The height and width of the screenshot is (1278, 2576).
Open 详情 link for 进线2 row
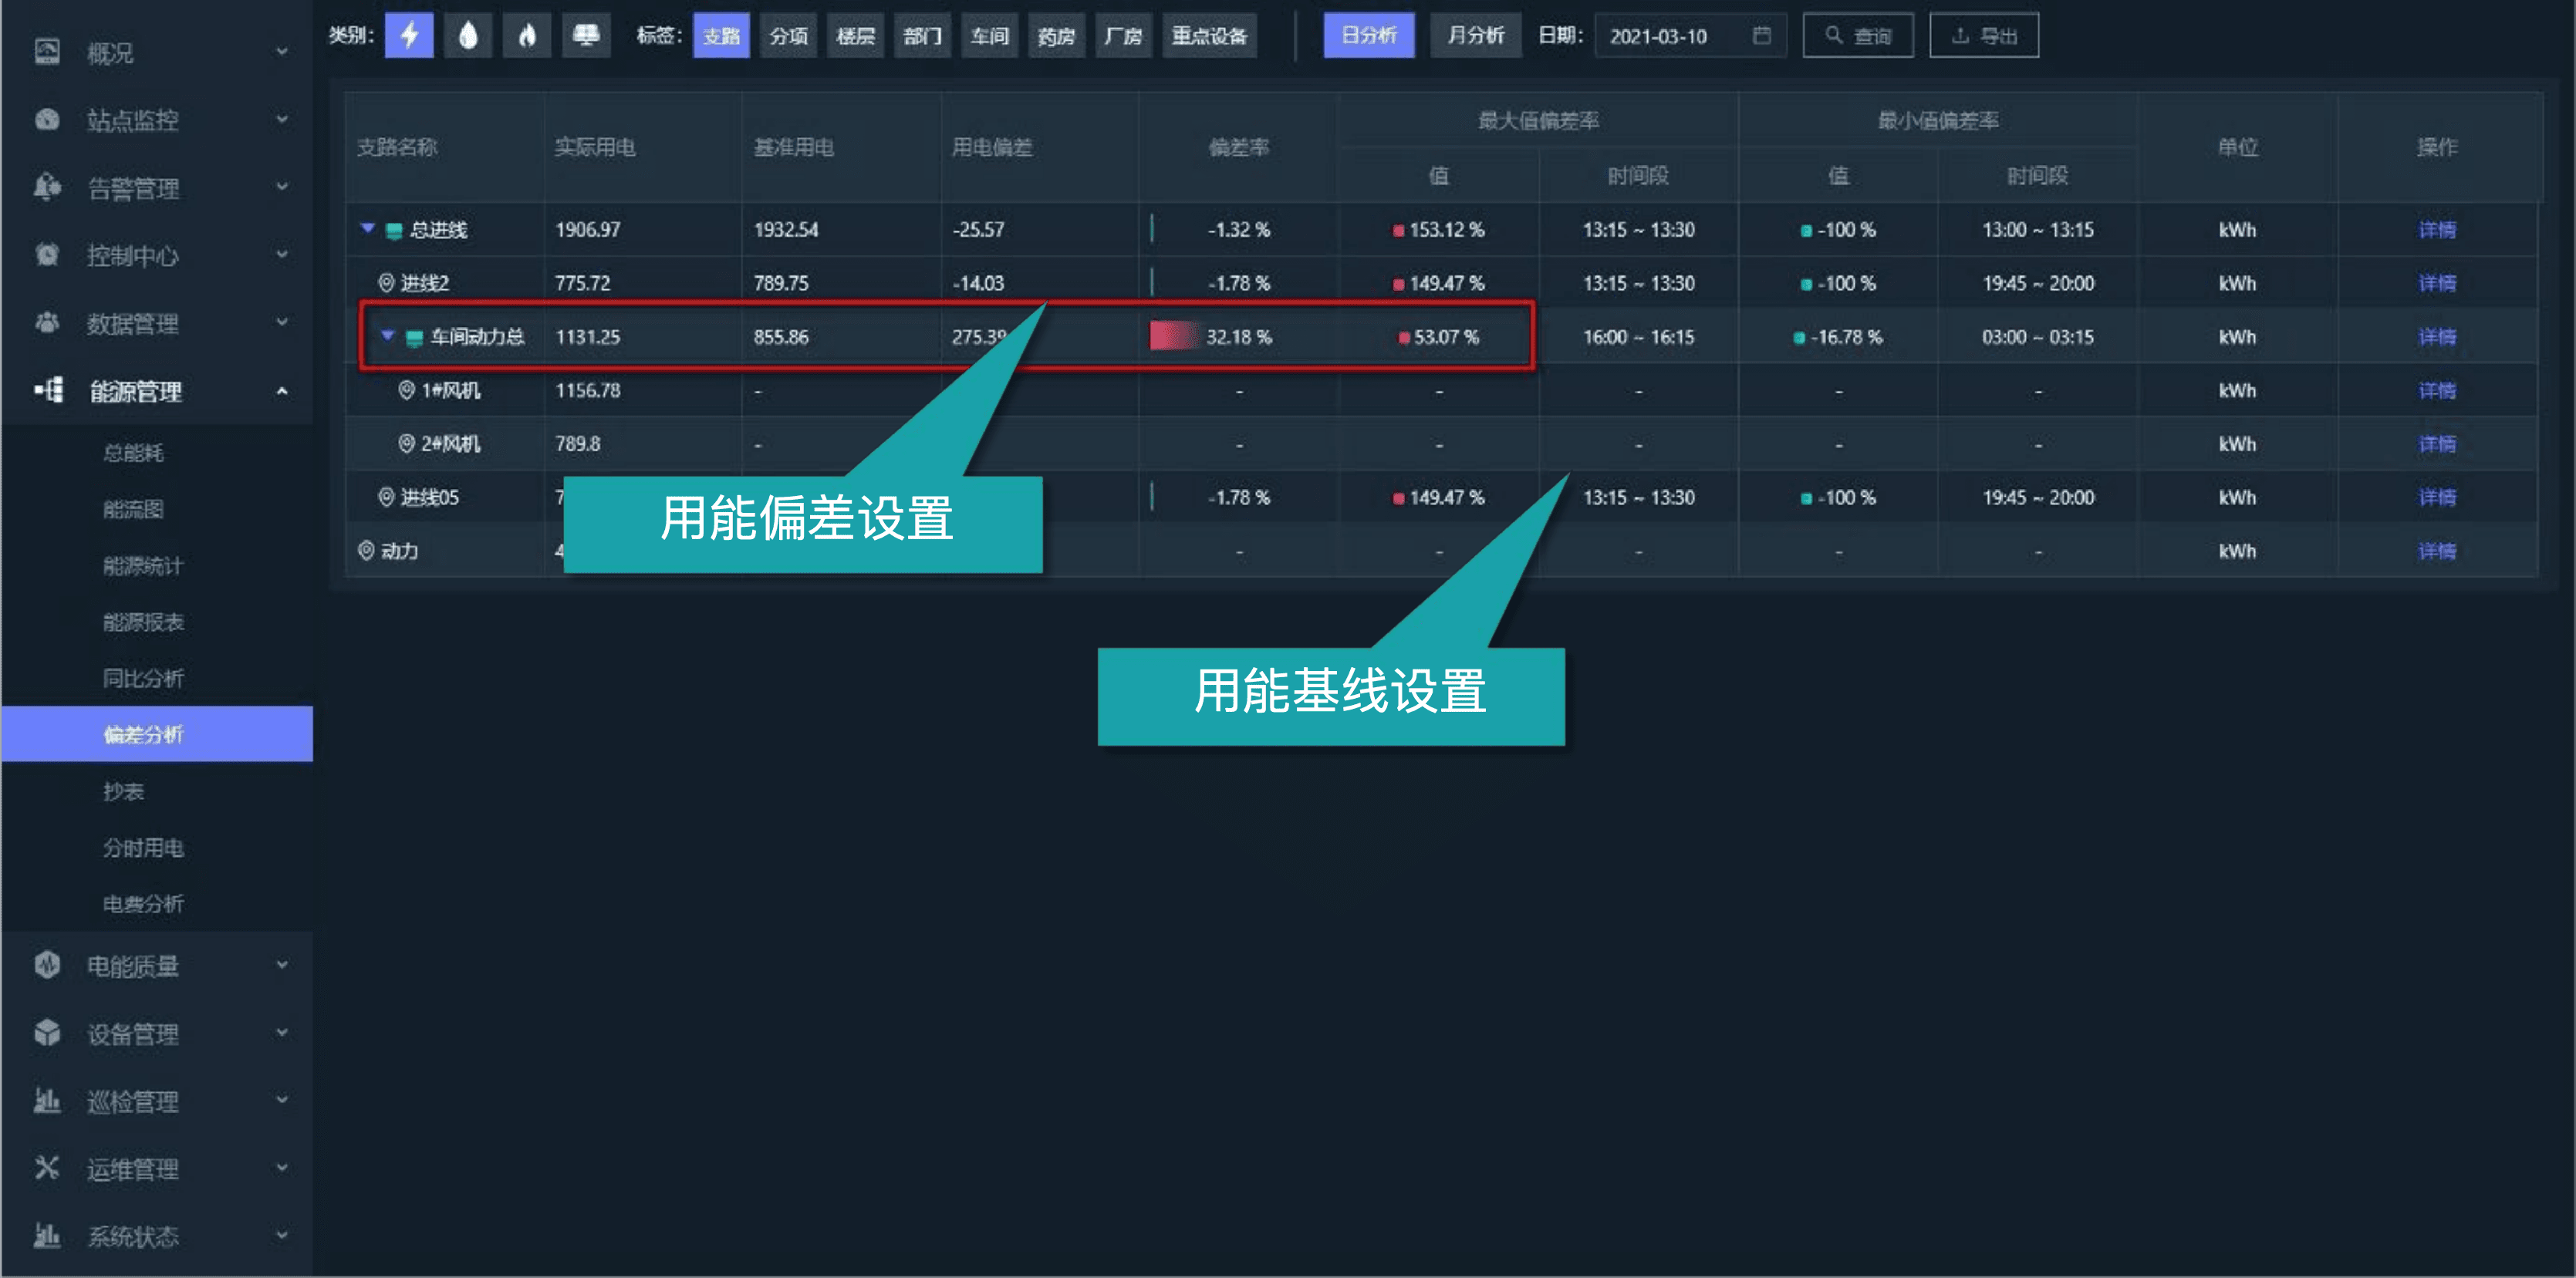coord(2436,283)
